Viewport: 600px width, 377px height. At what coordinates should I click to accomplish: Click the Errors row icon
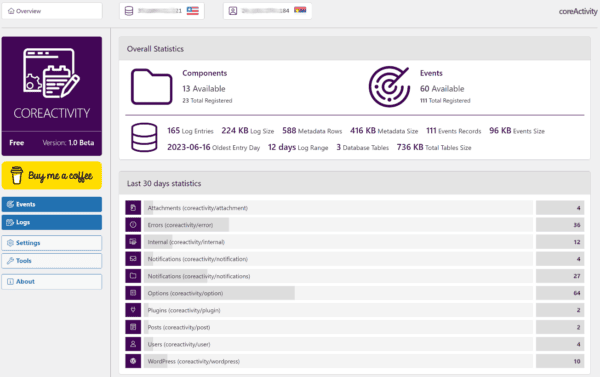[x=133, y=225]
